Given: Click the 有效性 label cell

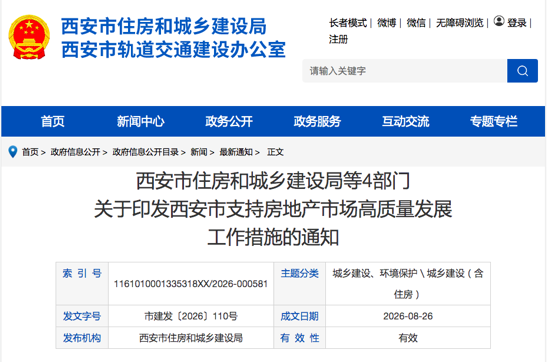Looking at the screenshot, I should click(x=300, y=338).
